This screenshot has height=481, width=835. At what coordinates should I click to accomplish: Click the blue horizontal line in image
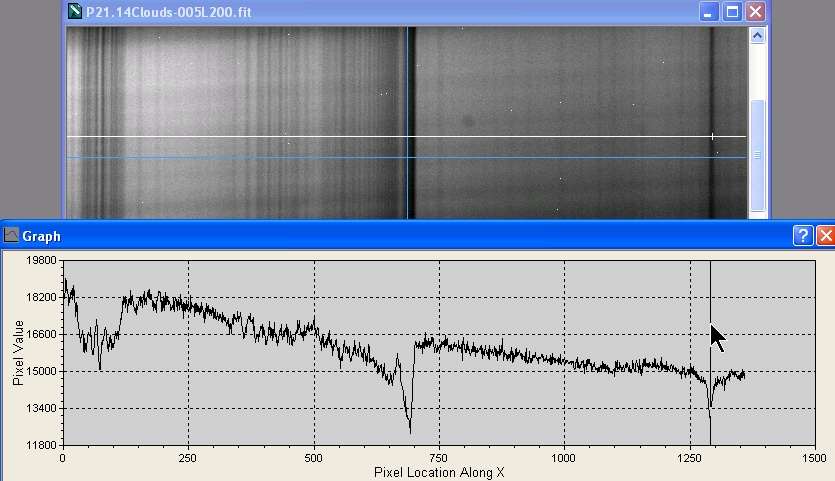point(300,157)
